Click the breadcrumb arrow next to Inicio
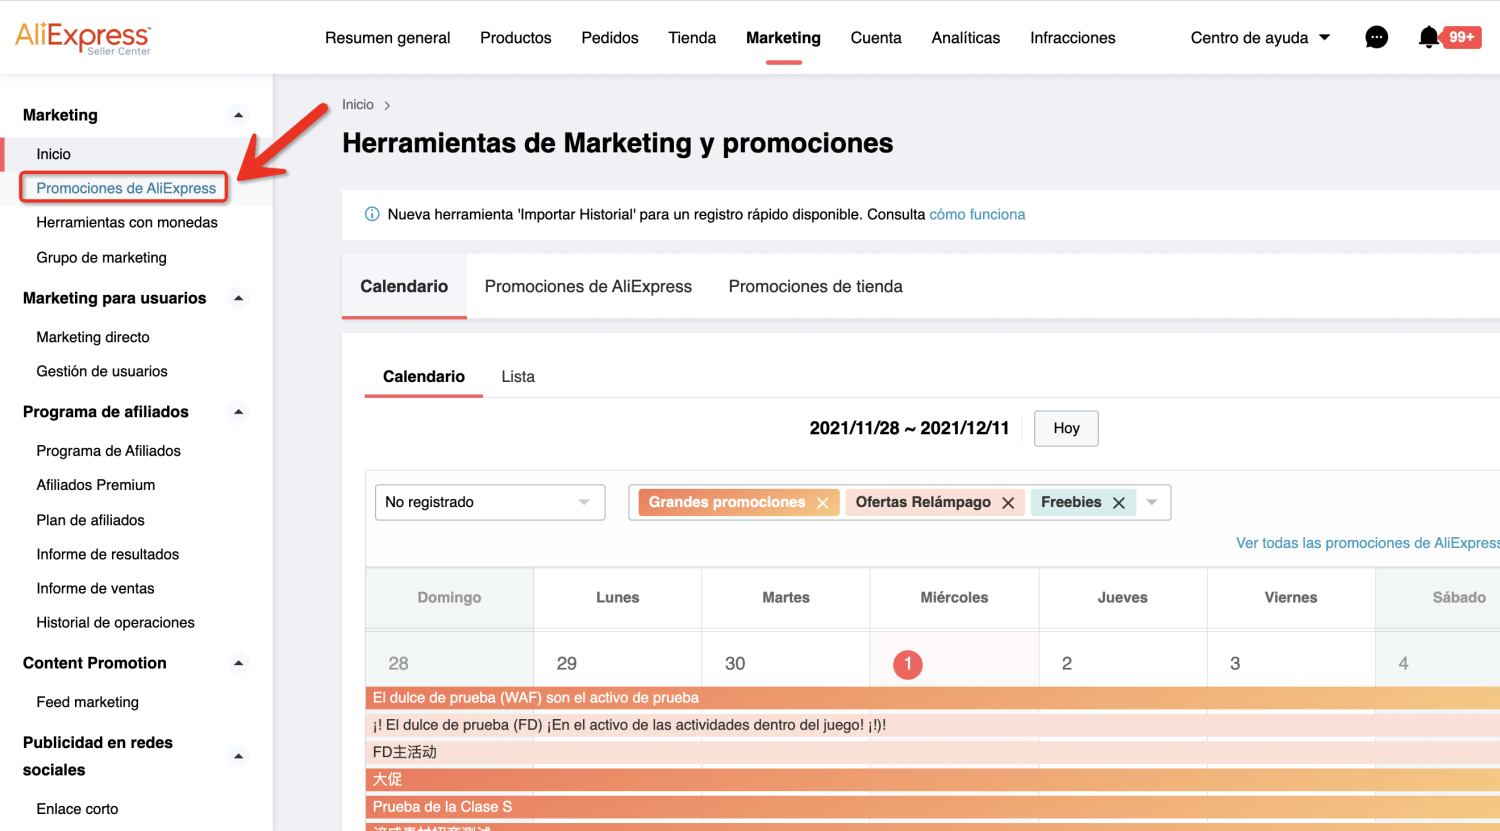1500x831 pixels. point(387,105)
